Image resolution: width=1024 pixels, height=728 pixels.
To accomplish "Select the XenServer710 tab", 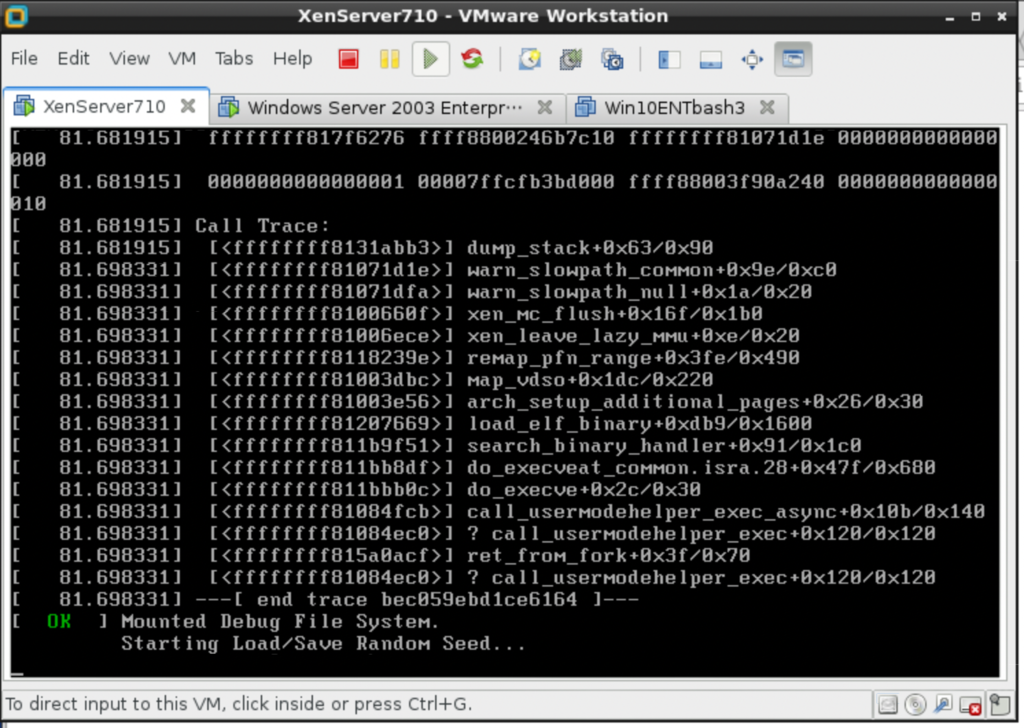I will coord(104,106).
